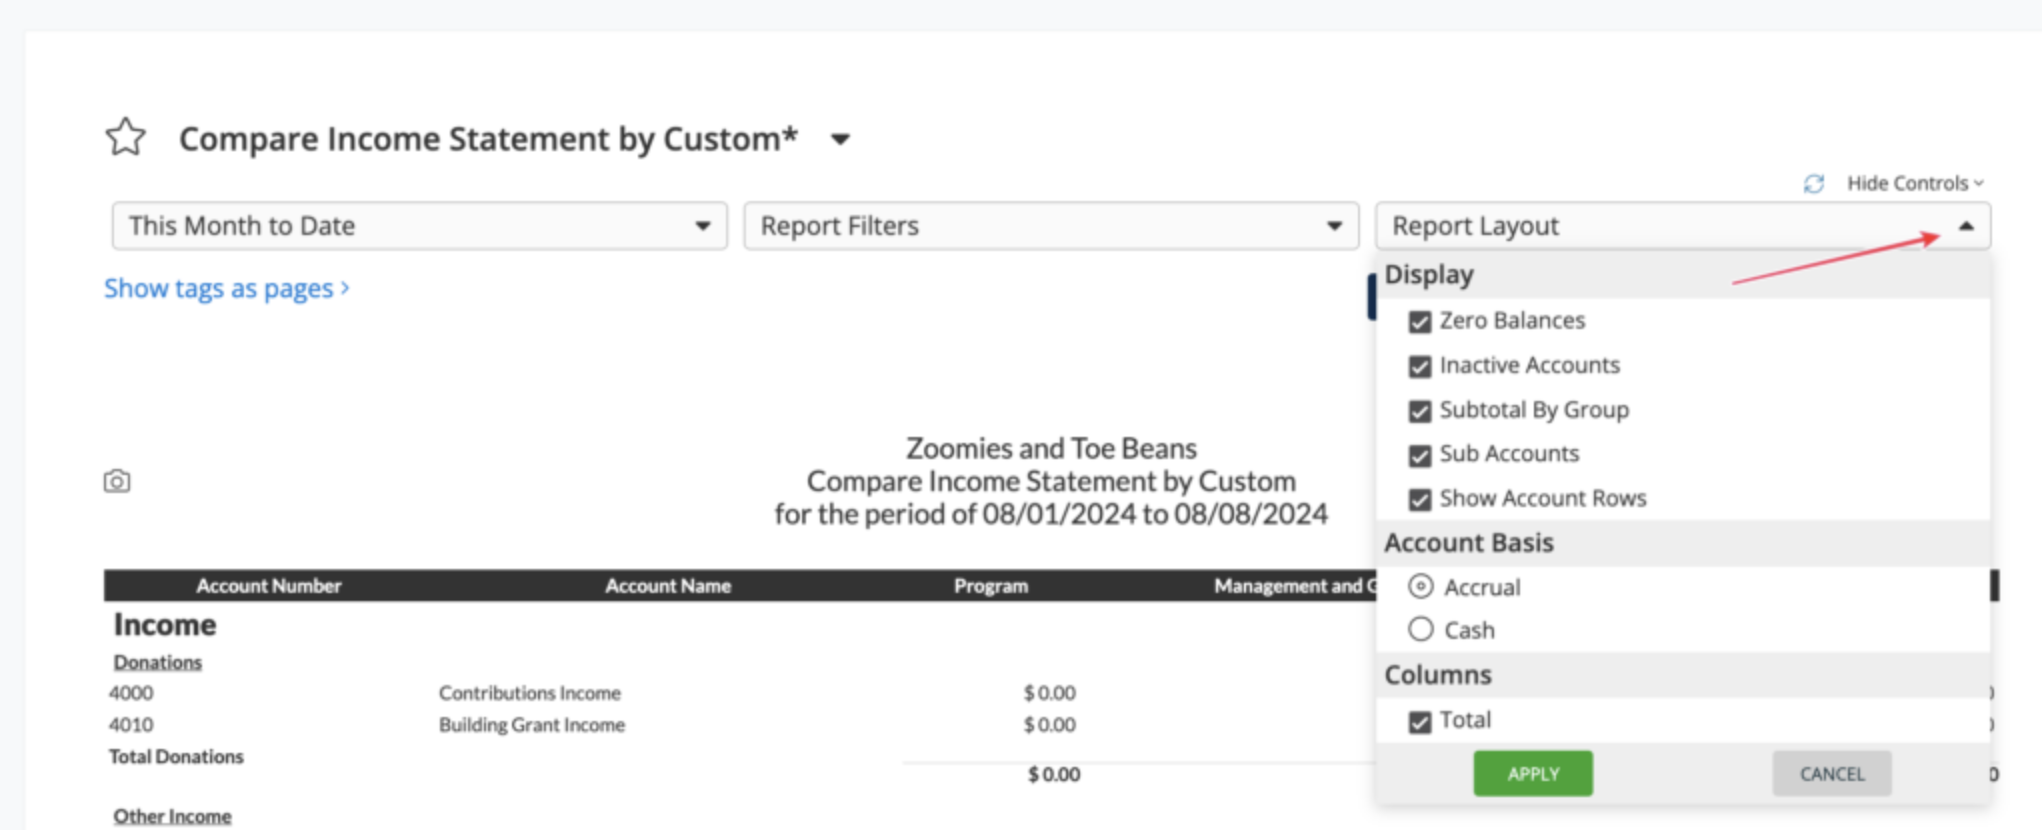Disable Subtotal By Group checkbox
The width and height of the screenshot is (2042, 830).
(1419, 411)
